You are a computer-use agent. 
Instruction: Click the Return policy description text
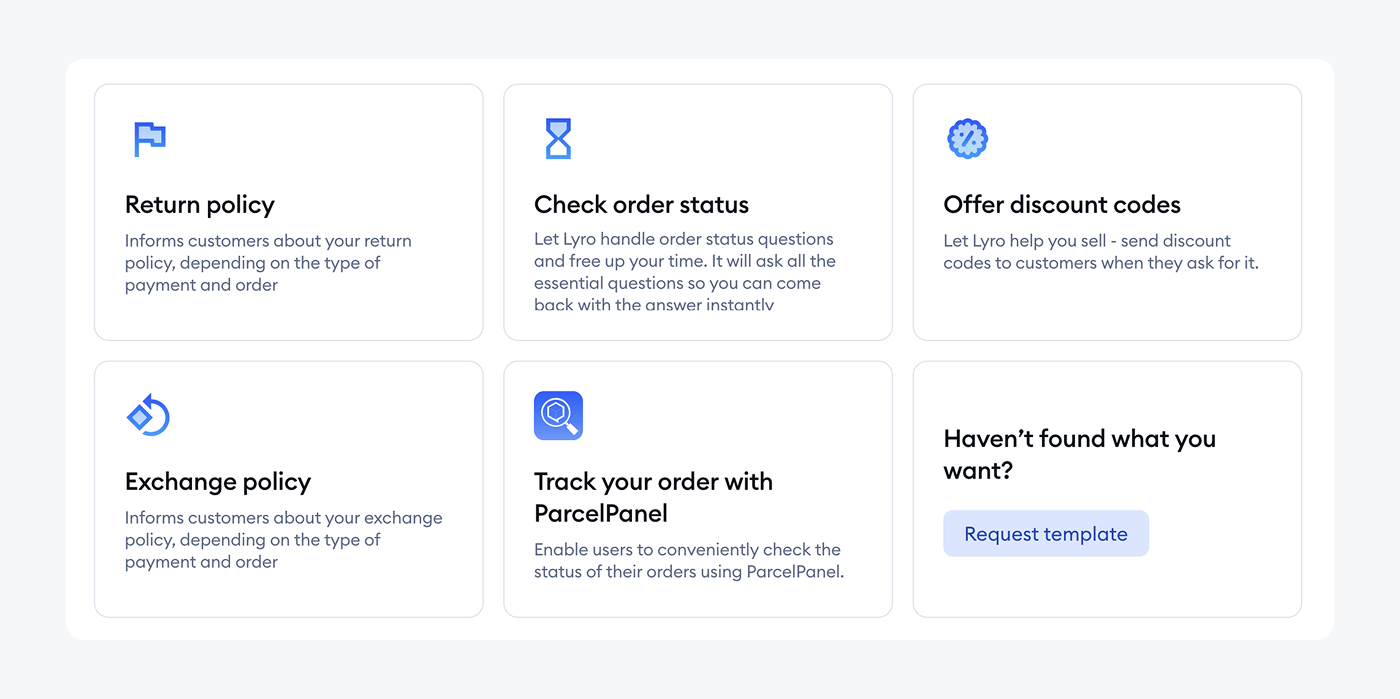click(268, 263)
